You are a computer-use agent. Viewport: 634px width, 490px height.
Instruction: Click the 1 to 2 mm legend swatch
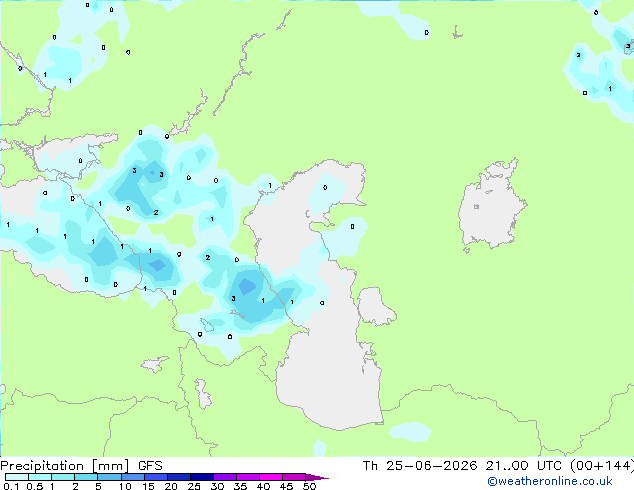[x=63, y=477]
